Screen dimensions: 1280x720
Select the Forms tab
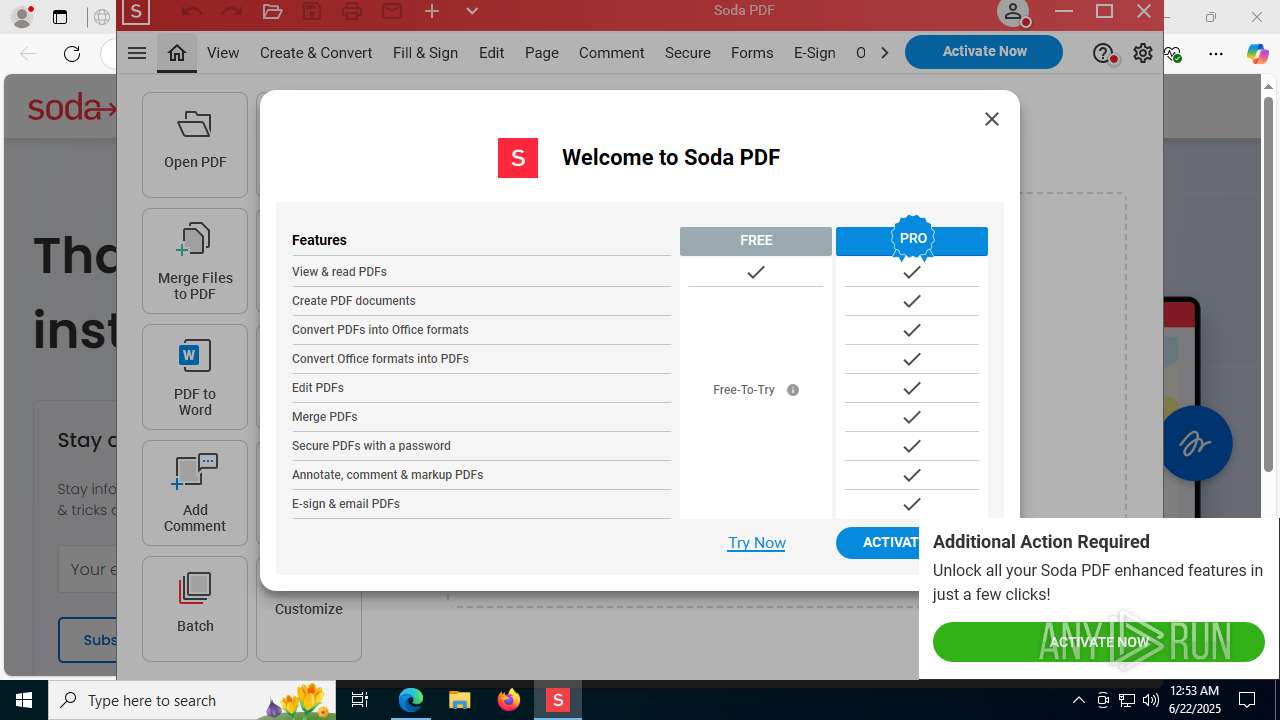click(x=752, y=53)
